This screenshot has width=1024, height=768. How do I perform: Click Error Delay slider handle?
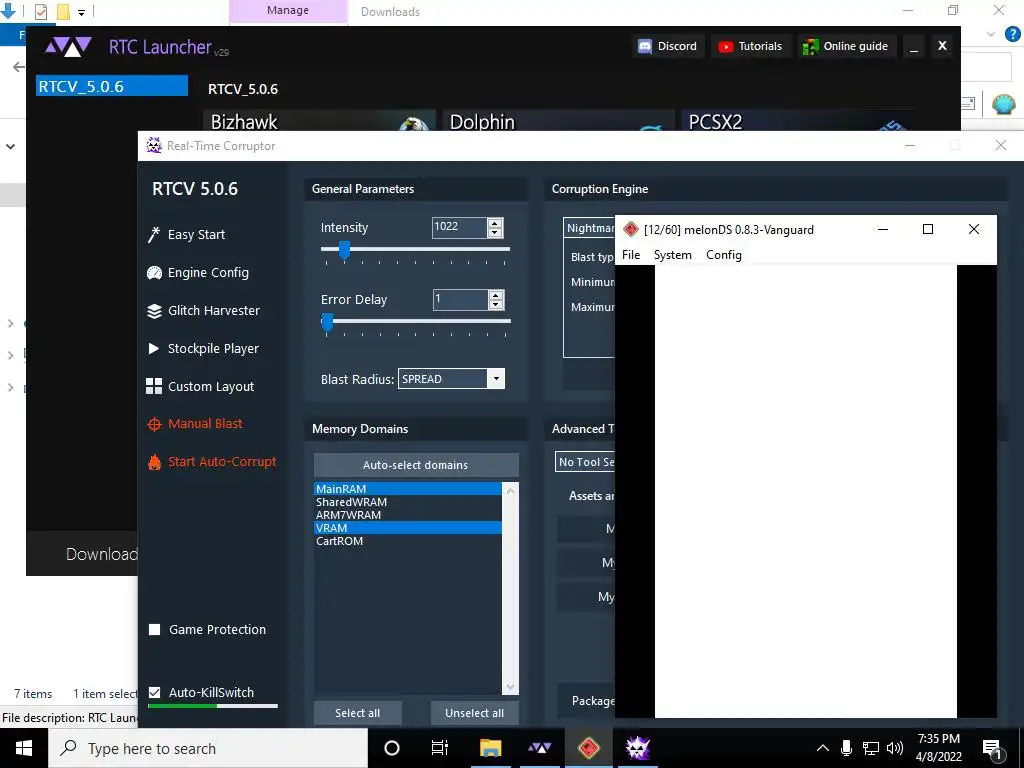(328, 321)
